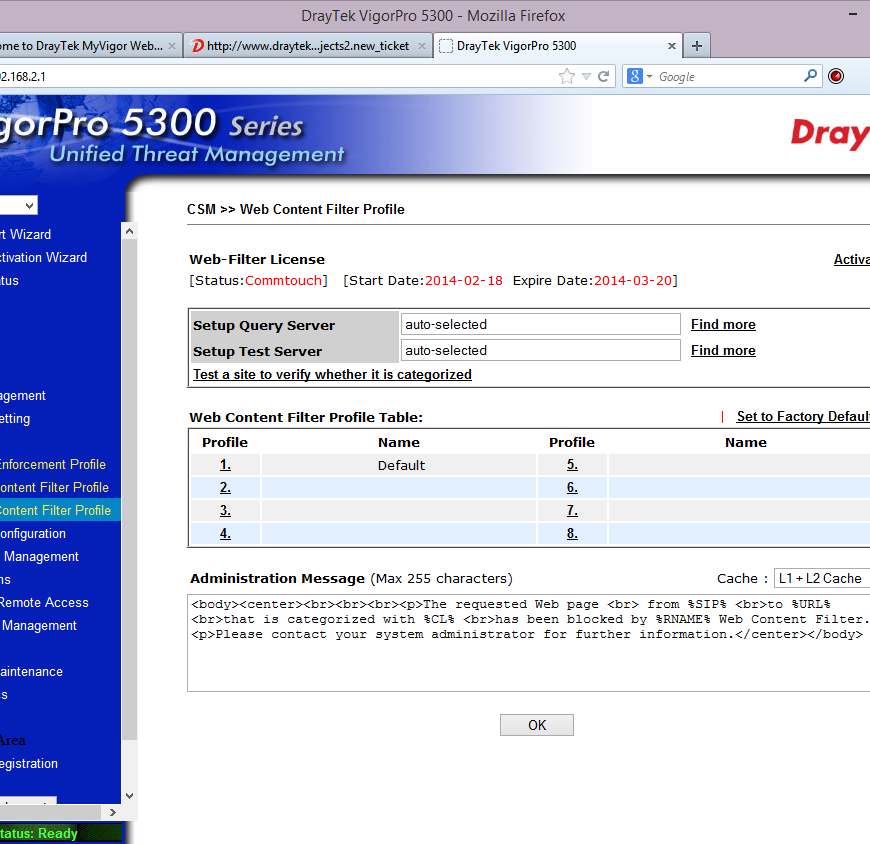Screen dimensions: 870x844
Task: Click the OK button
Action: coord(537,725)
